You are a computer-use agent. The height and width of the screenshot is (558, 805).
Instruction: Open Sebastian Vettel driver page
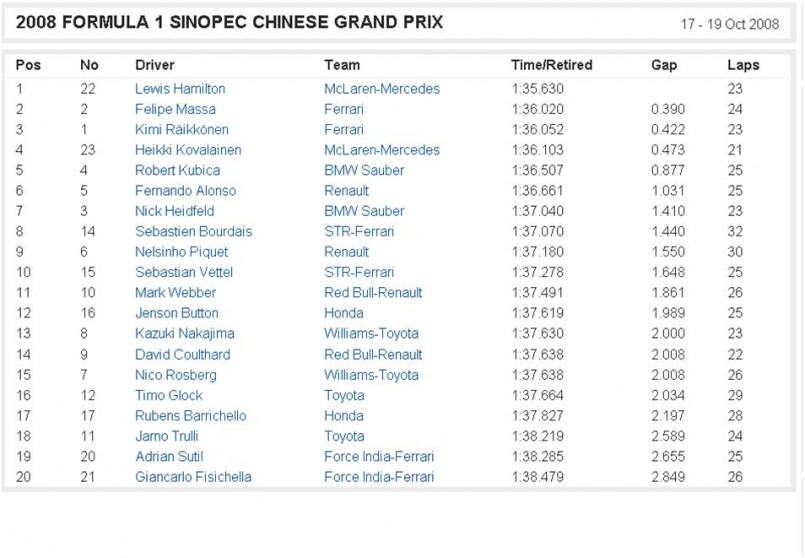coord(185,273)
